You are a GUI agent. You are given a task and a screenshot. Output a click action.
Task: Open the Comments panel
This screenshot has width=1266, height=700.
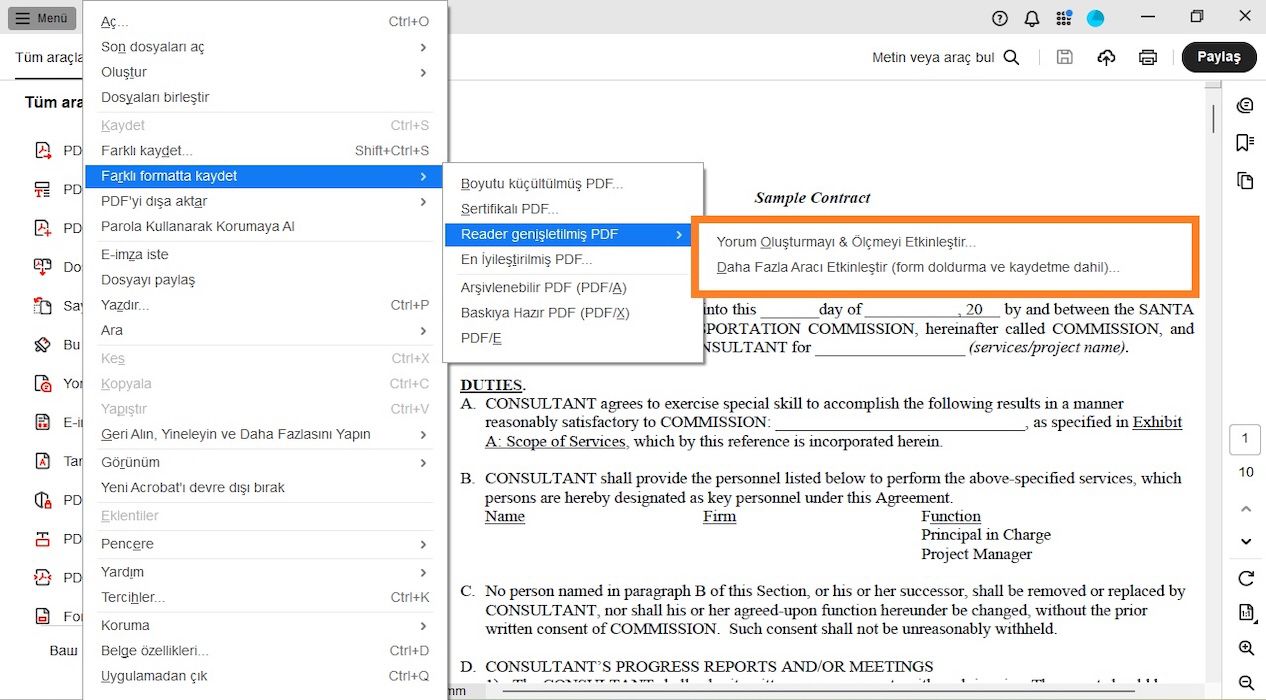pyautogui.click(x=1245, y=105)
